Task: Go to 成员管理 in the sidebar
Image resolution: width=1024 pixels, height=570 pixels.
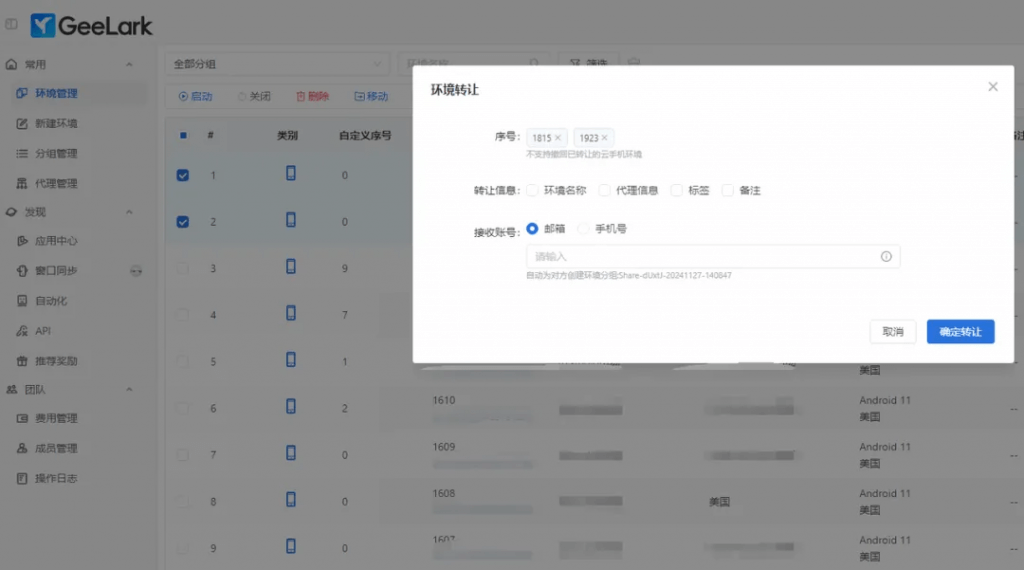Action: (x=56, y=449)
